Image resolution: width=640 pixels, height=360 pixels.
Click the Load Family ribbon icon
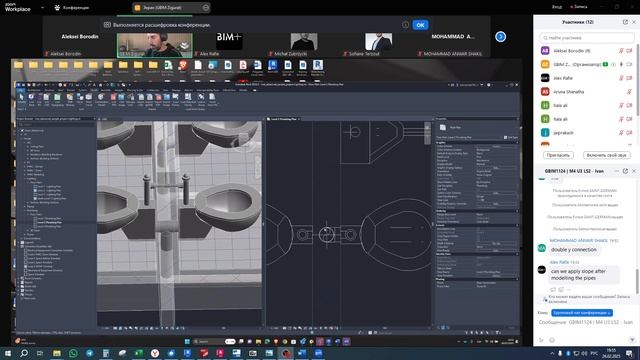[176, 99]
